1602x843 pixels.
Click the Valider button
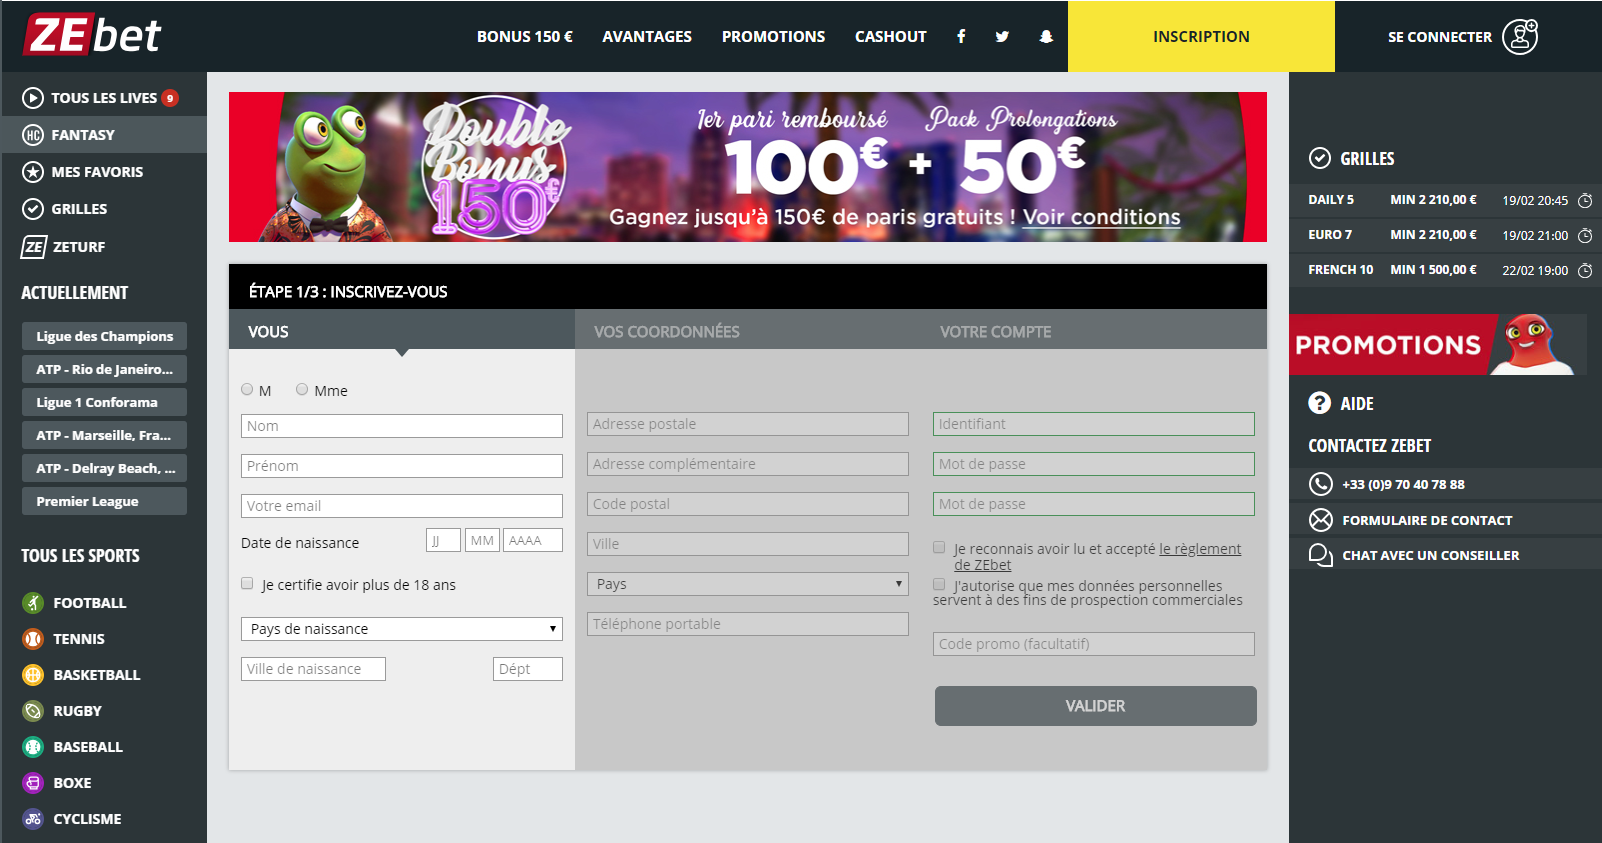click(1095, 706)
